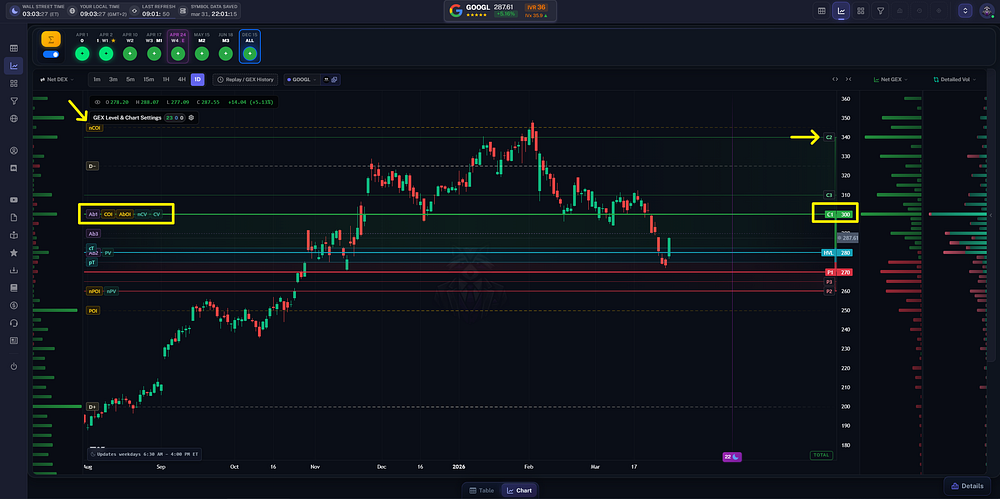Toggle the DEC 15 ALL expiry circle
The height and width of the screenshot is (499, 1000).
tap(249, 54)
